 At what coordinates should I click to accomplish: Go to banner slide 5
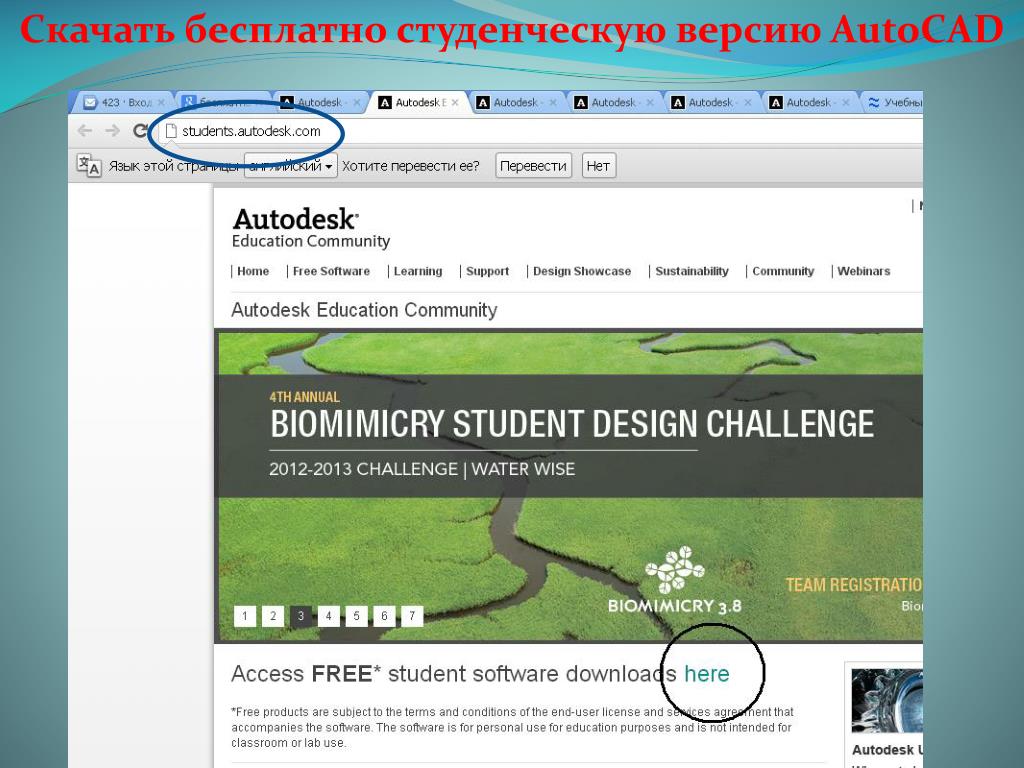tap(357, 616)
